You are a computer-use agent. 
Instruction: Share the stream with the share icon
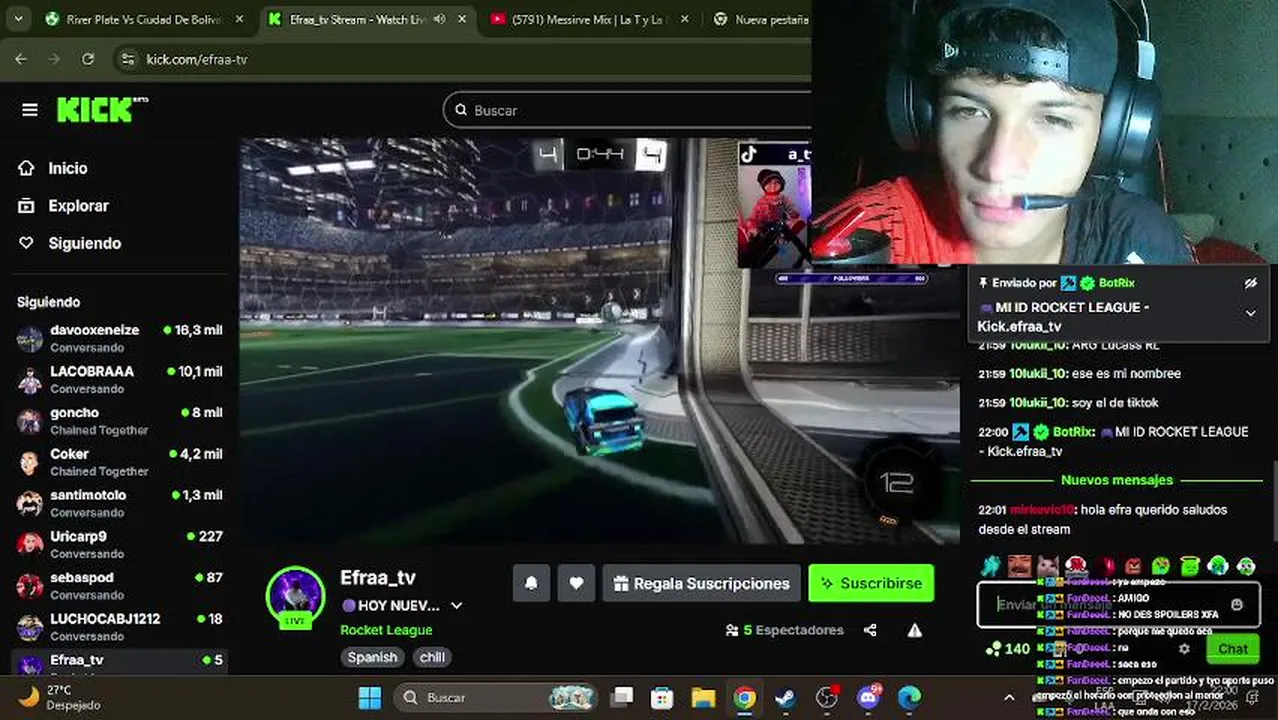tap(870, 630)
